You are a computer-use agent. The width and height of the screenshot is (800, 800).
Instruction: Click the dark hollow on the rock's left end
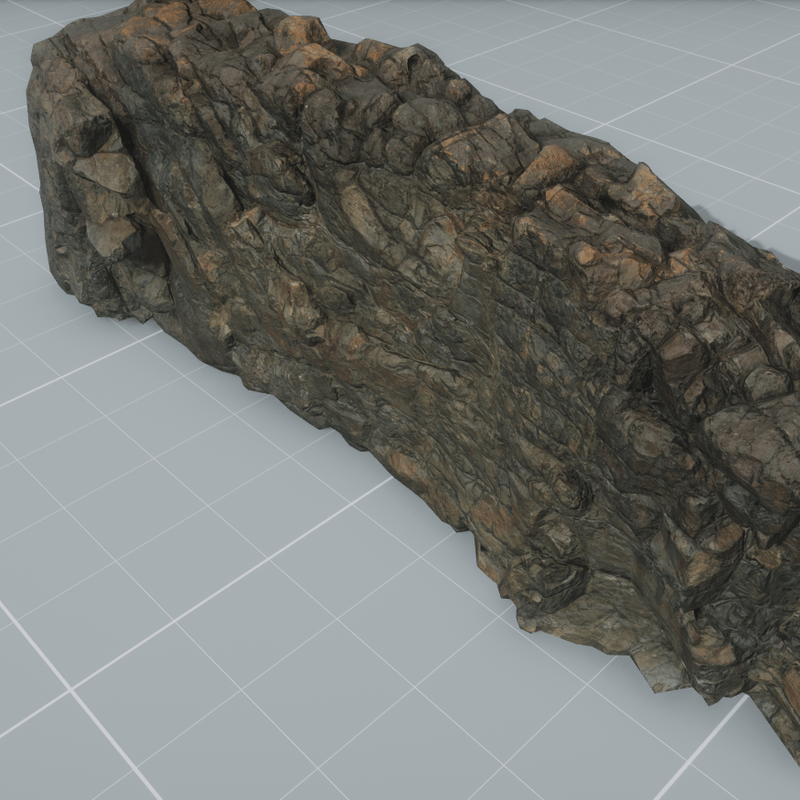pos(150,250)
